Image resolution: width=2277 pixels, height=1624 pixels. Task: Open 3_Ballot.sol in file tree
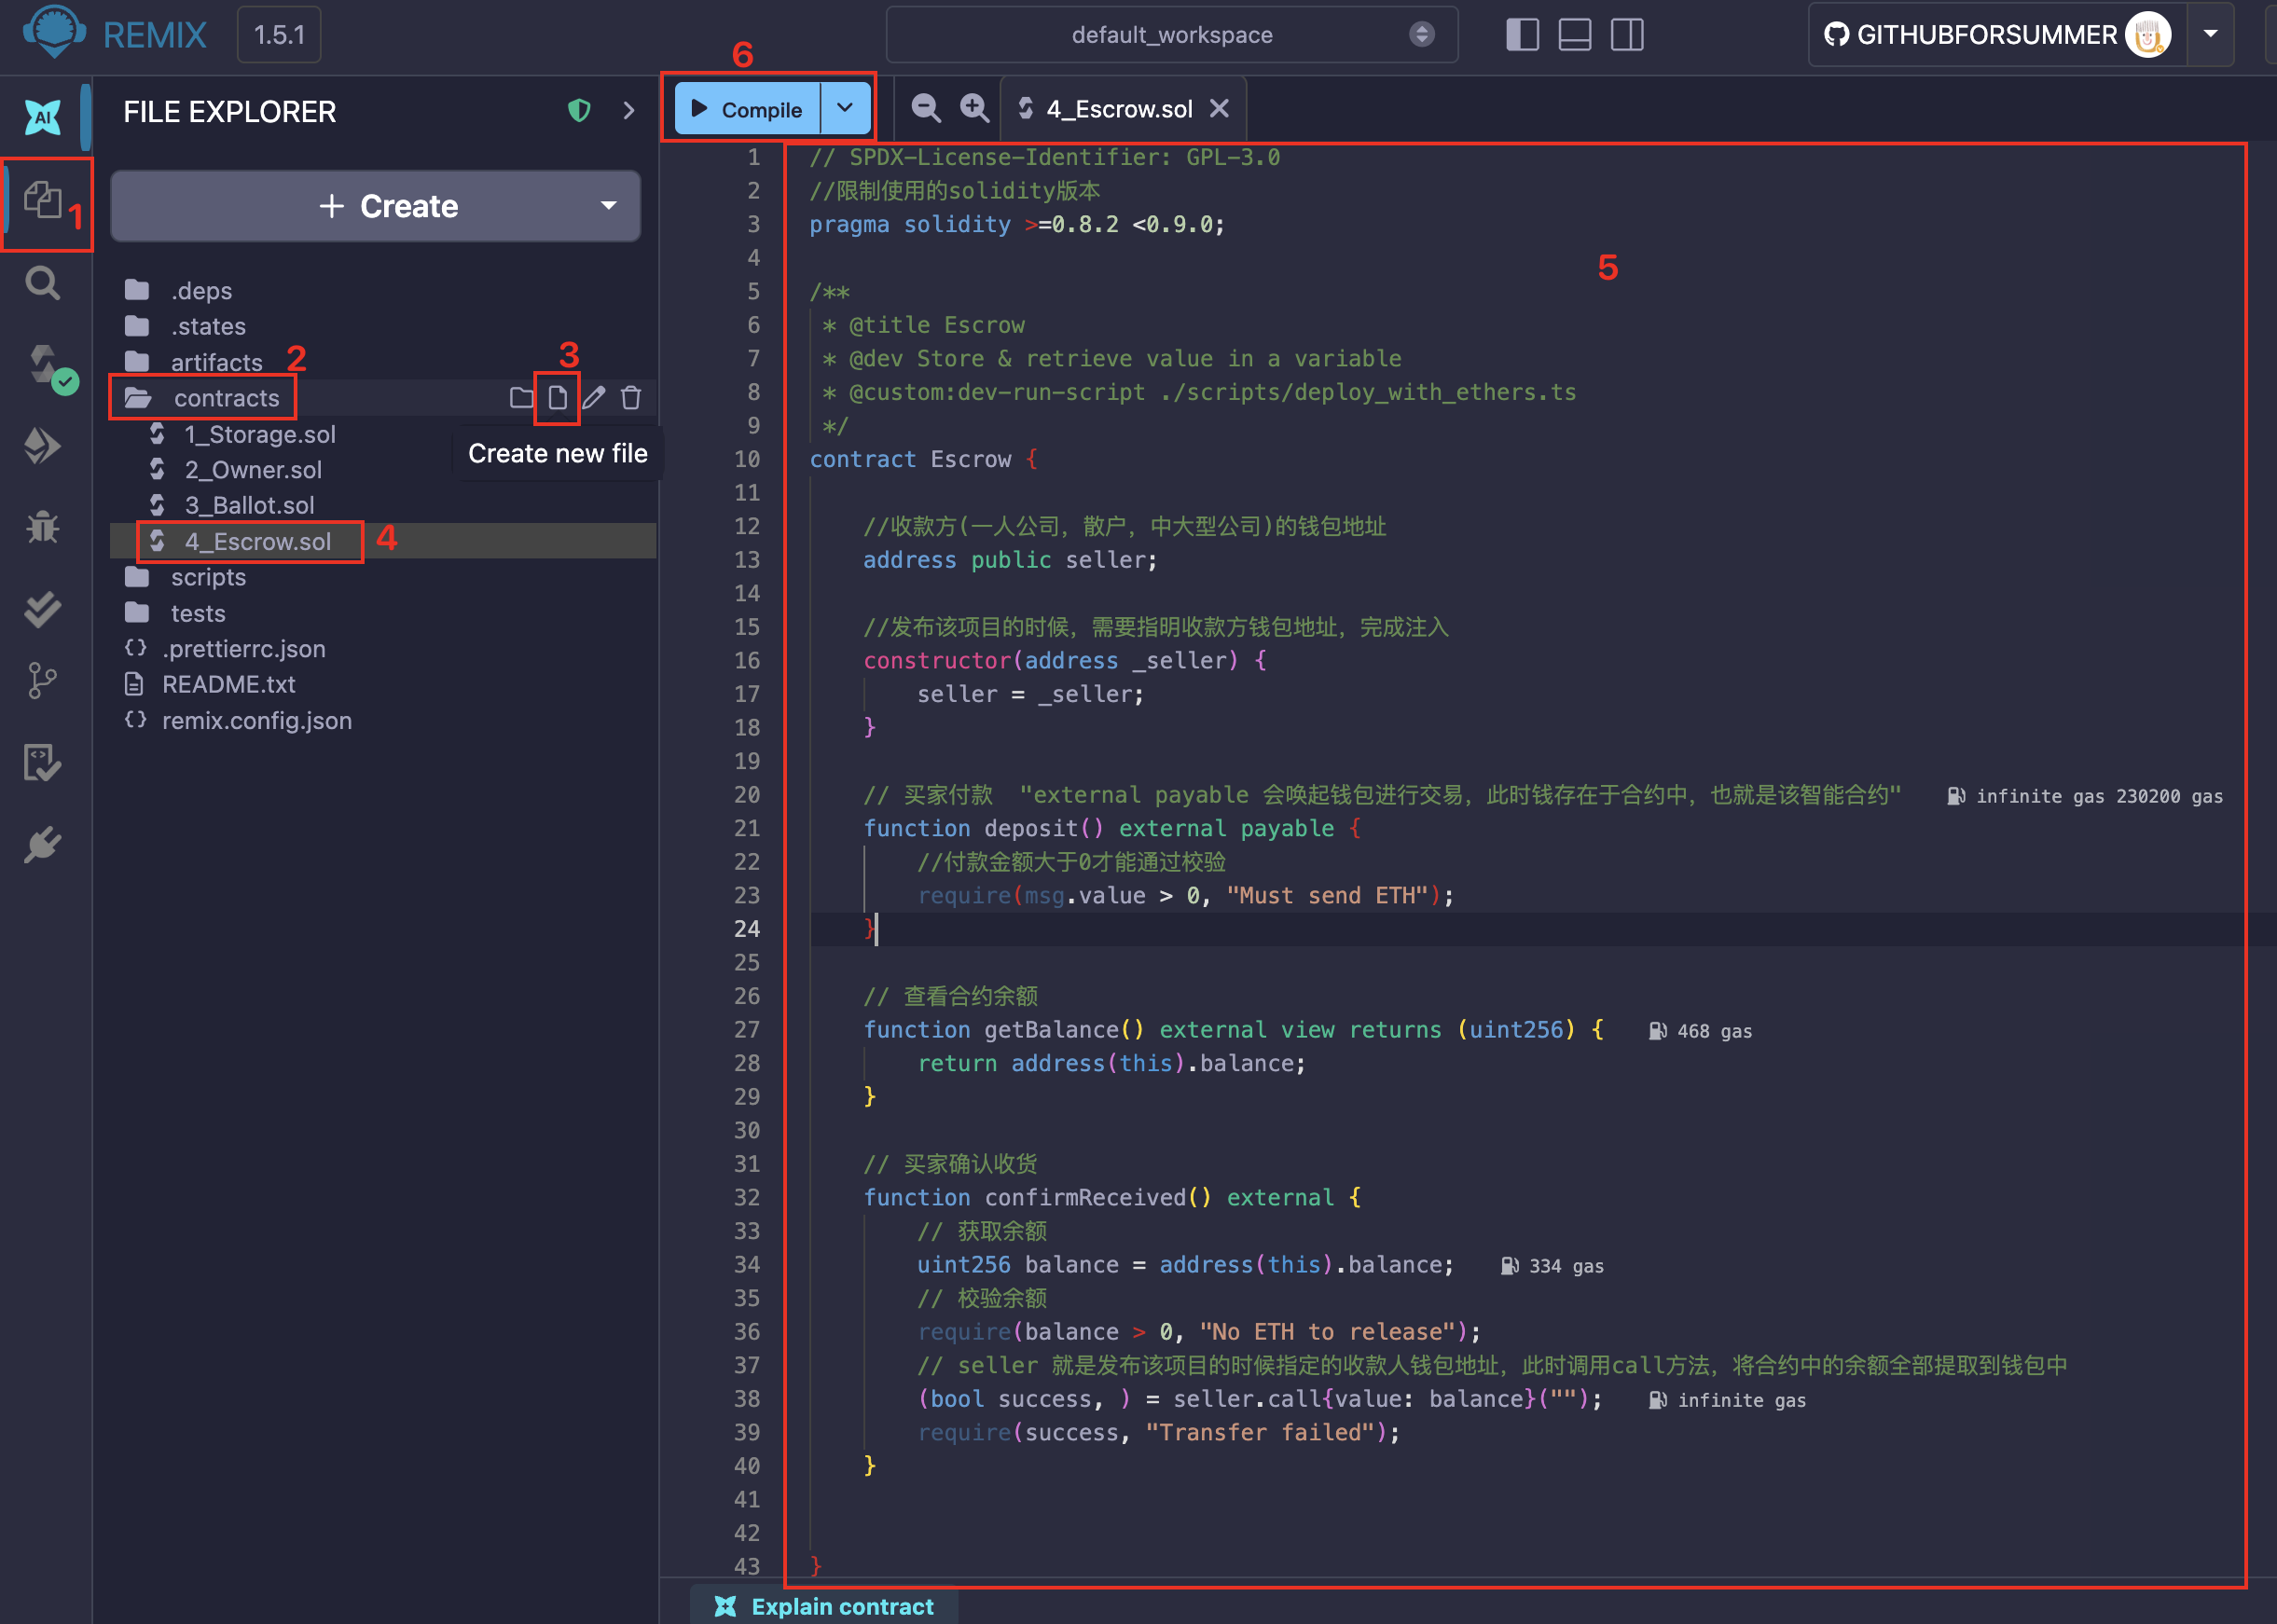click(x=249, y=505)
